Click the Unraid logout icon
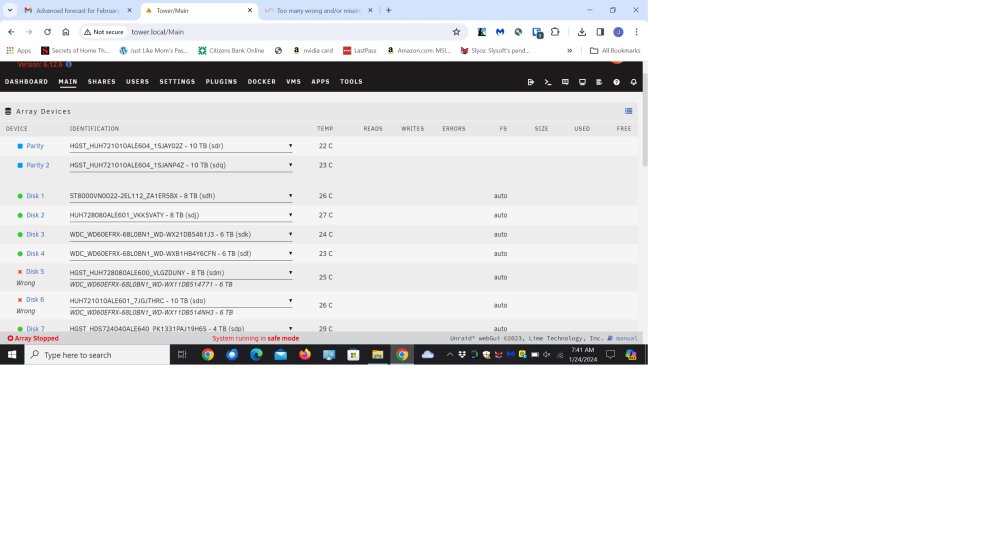 [x=531, y=82]
